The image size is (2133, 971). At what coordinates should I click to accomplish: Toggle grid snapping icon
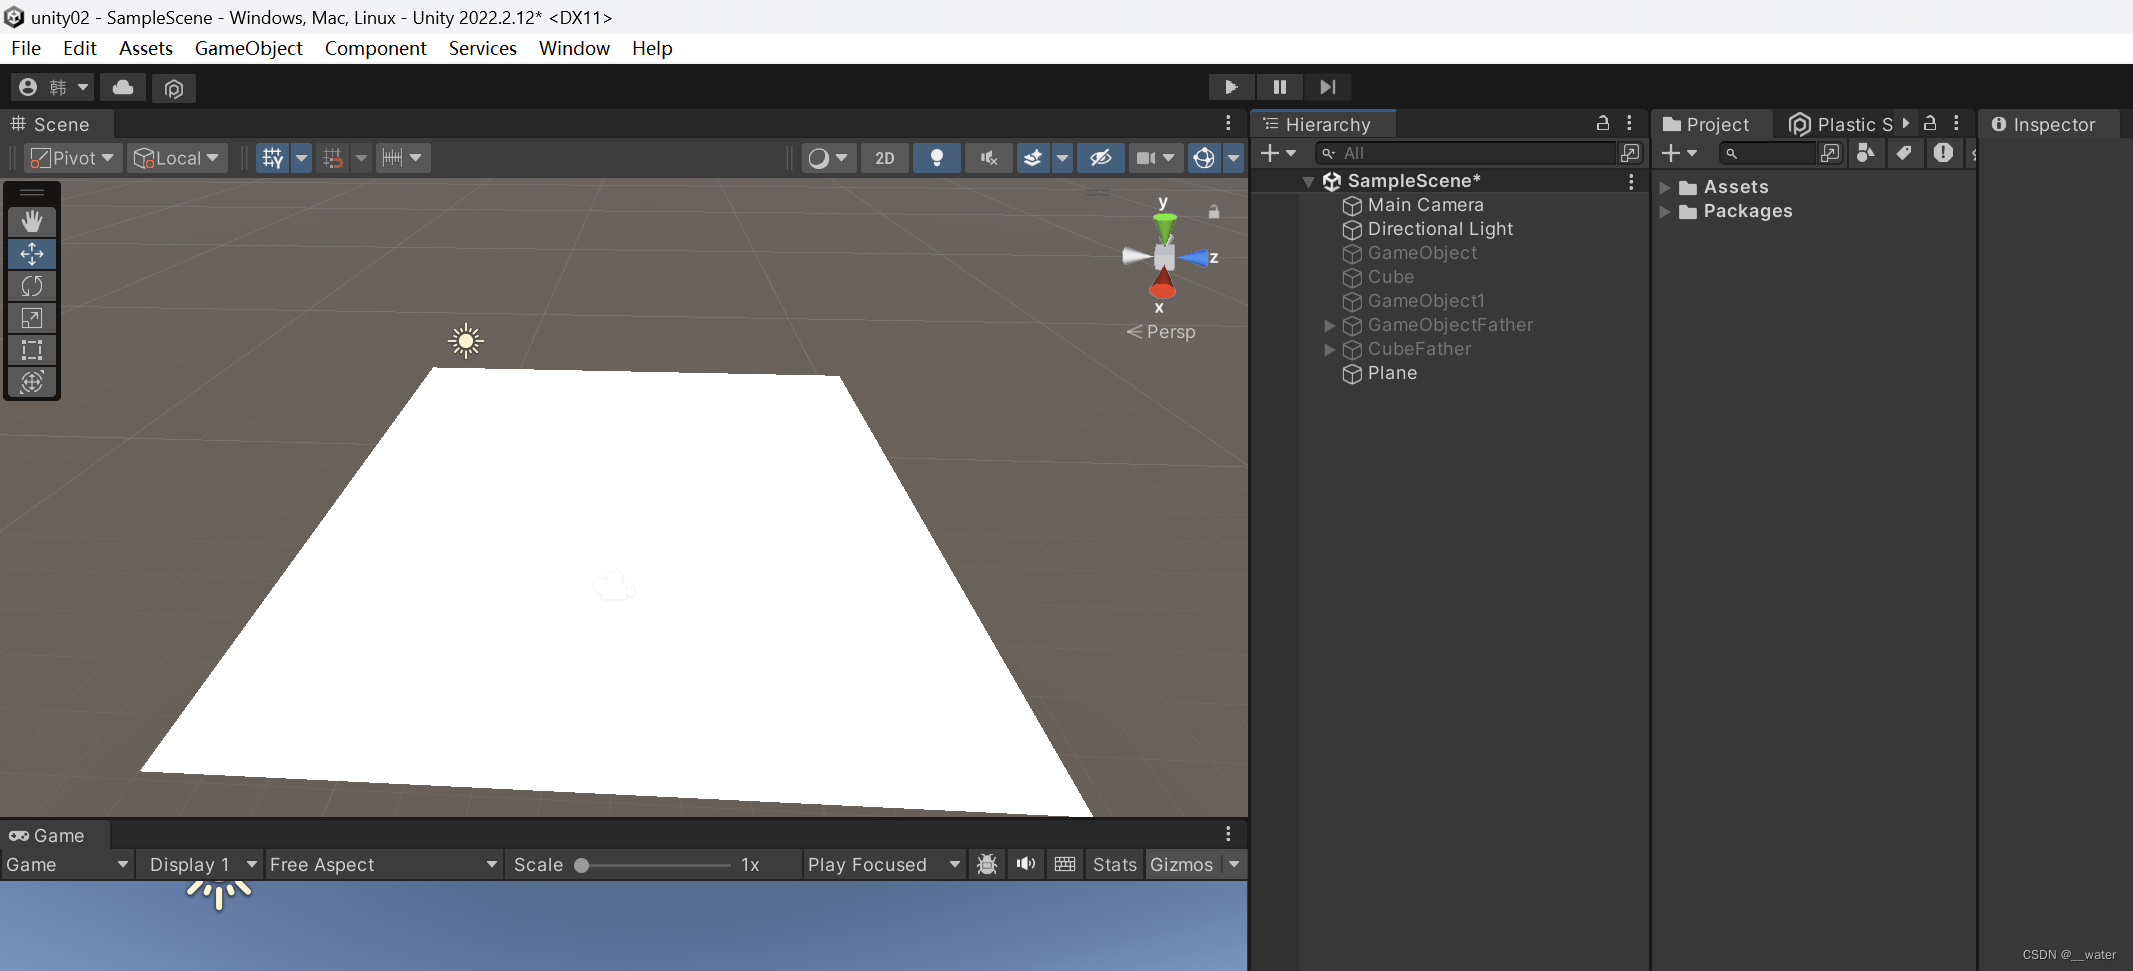pyautogui.click(x=334, y=158)
